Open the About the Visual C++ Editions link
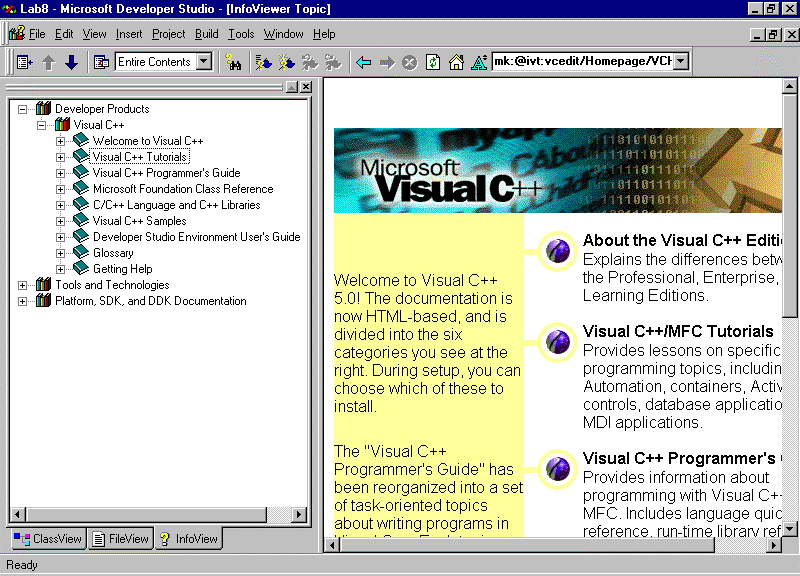Screen dimensions: 800x576 tap(682, 240)
